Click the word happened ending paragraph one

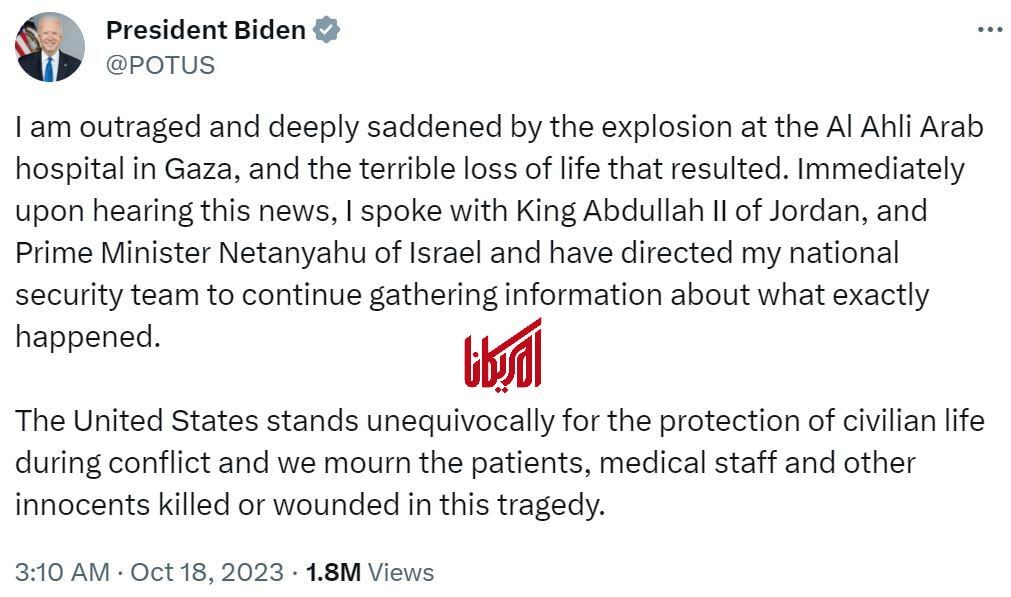pyautogui.click(x=87, y=337)
